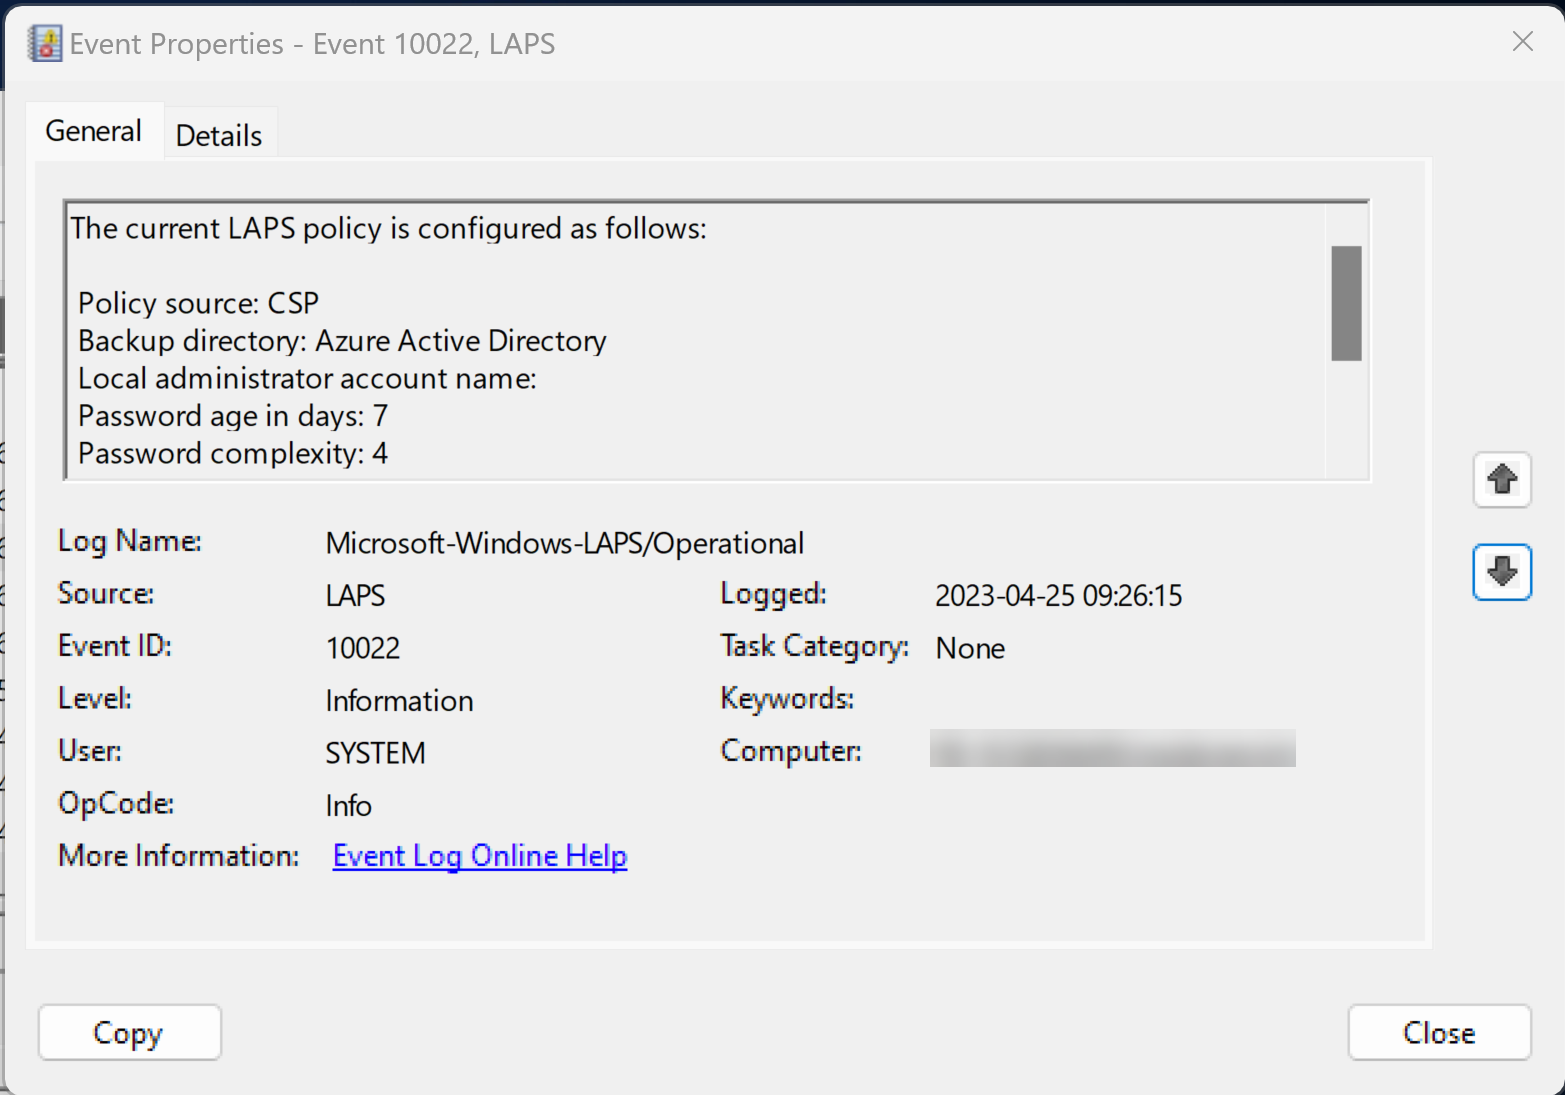This screenshot has height=1095, width=1565.
Task: Select the General tab
Action: coord(94,131)
